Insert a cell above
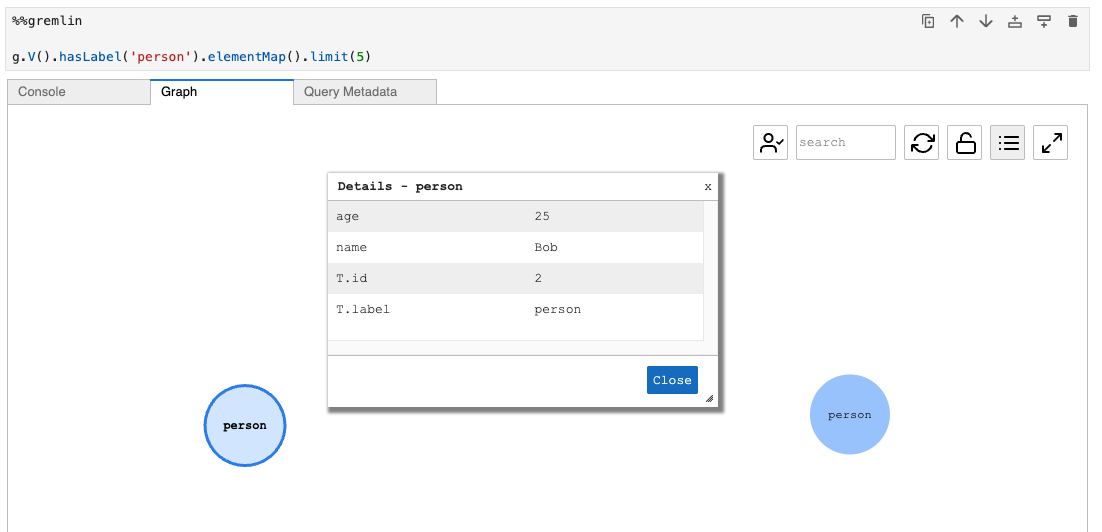 click(x=1015, y=21)
